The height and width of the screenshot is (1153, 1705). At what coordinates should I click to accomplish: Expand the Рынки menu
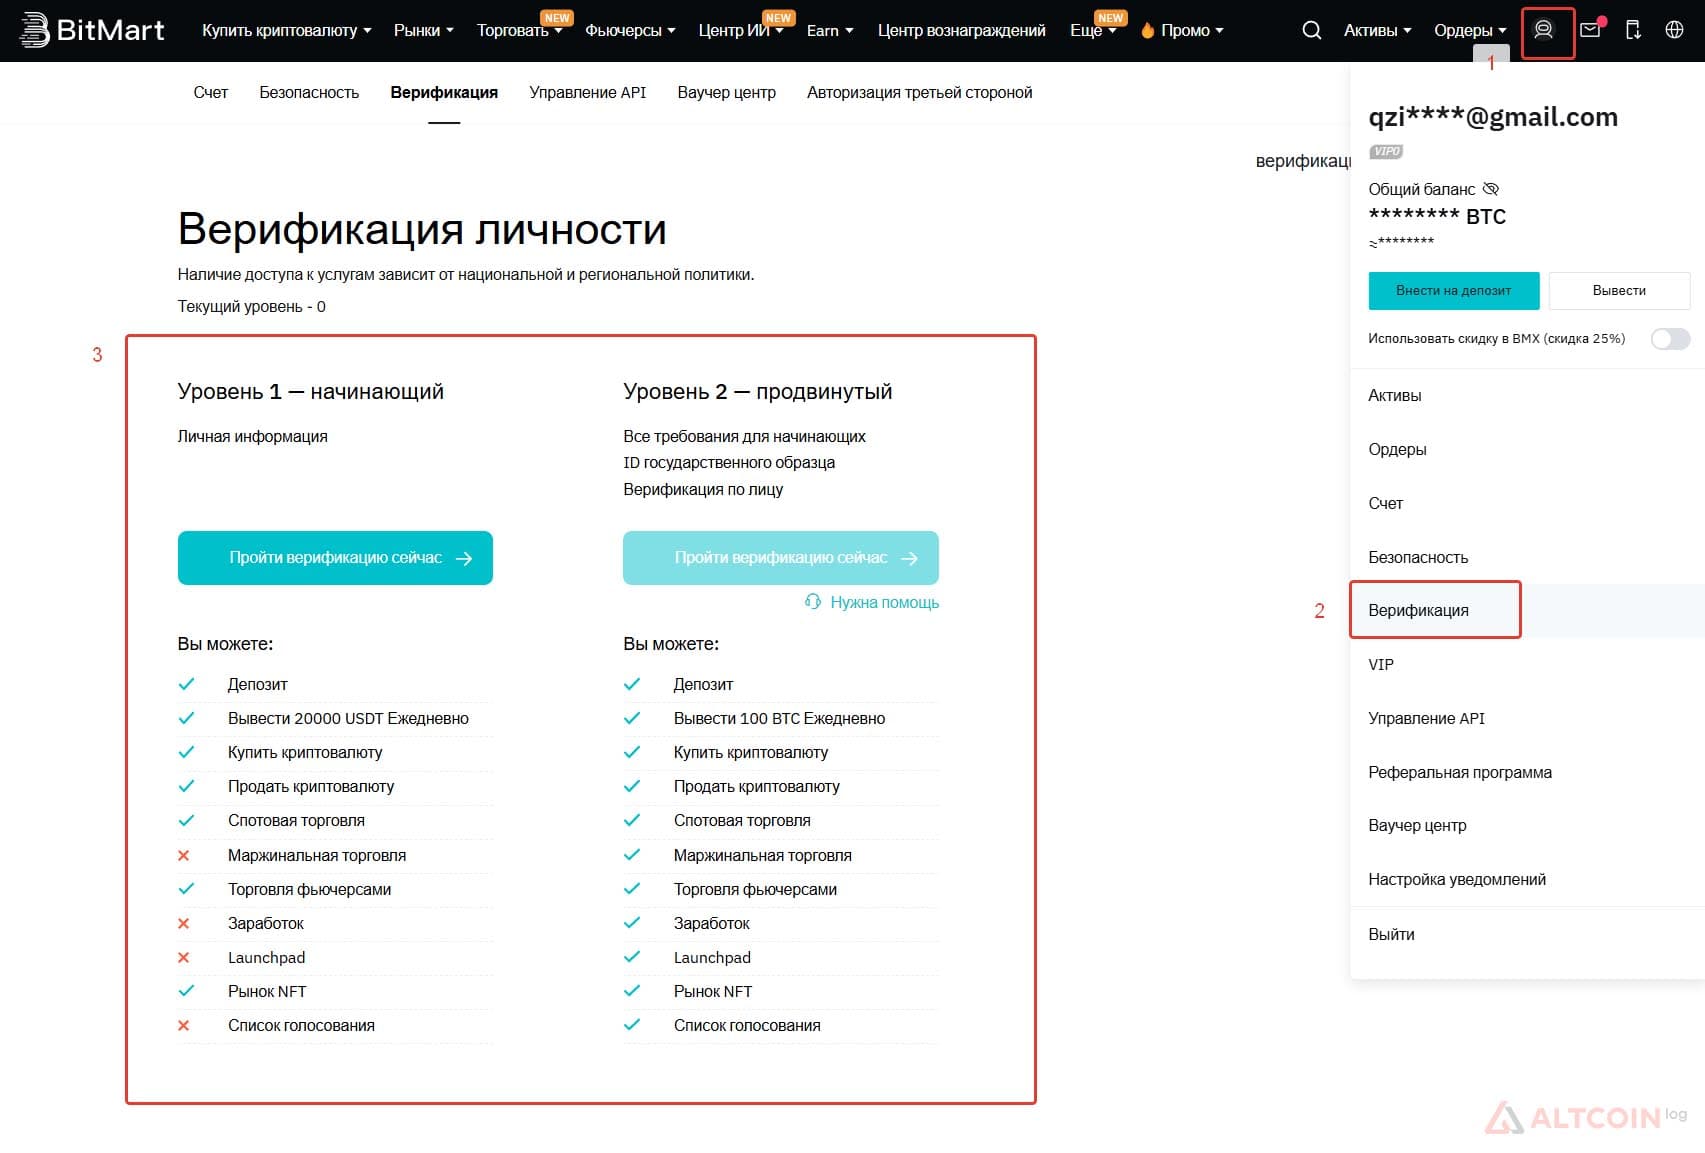(x=423, y=31)
